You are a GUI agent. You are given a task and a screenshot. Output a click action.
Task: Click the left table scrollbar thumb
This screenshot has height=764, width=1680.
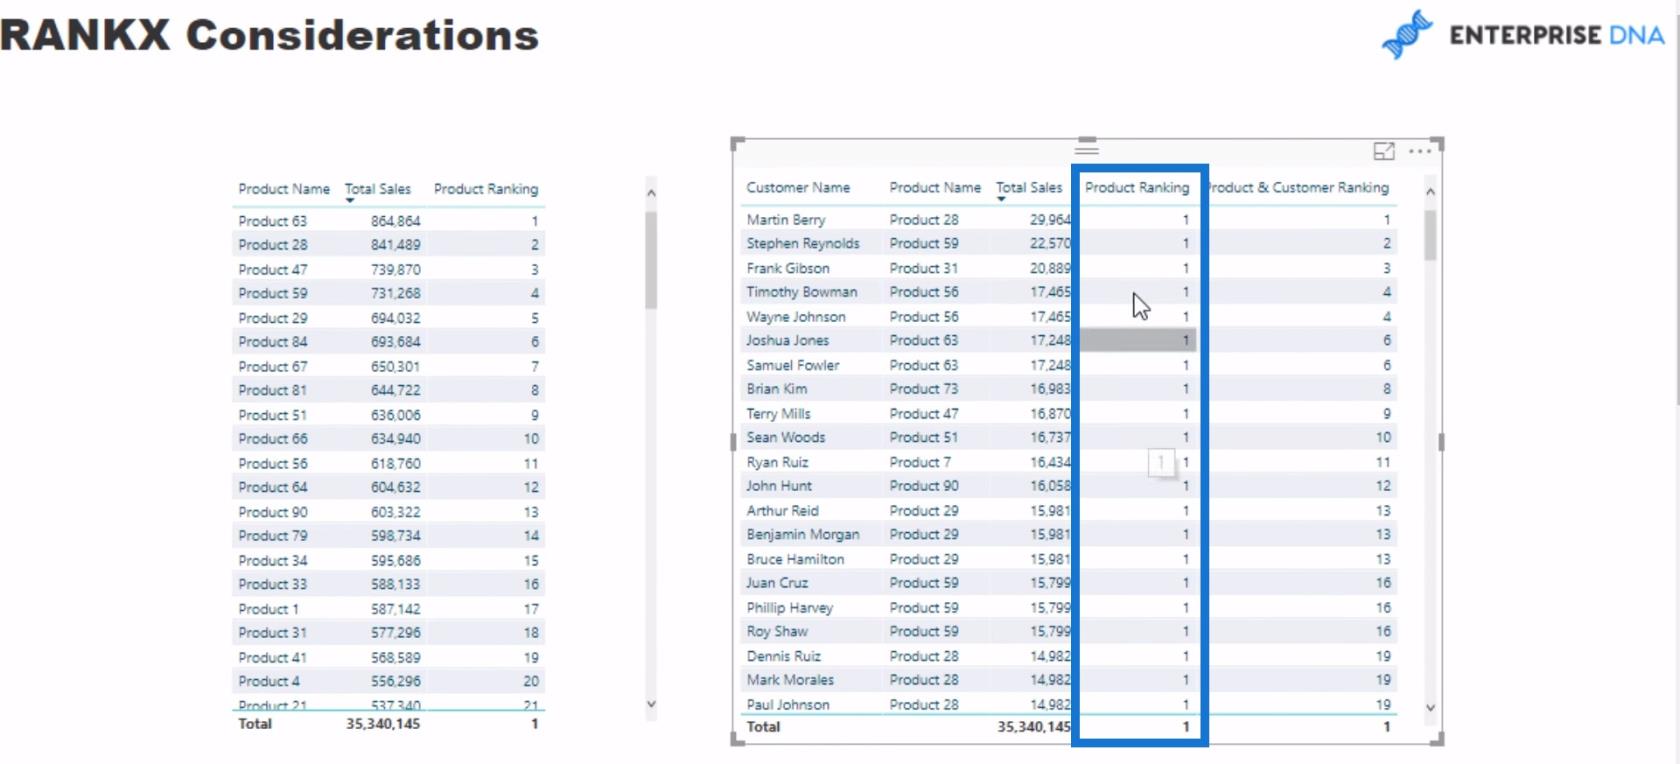click(651, 260)
